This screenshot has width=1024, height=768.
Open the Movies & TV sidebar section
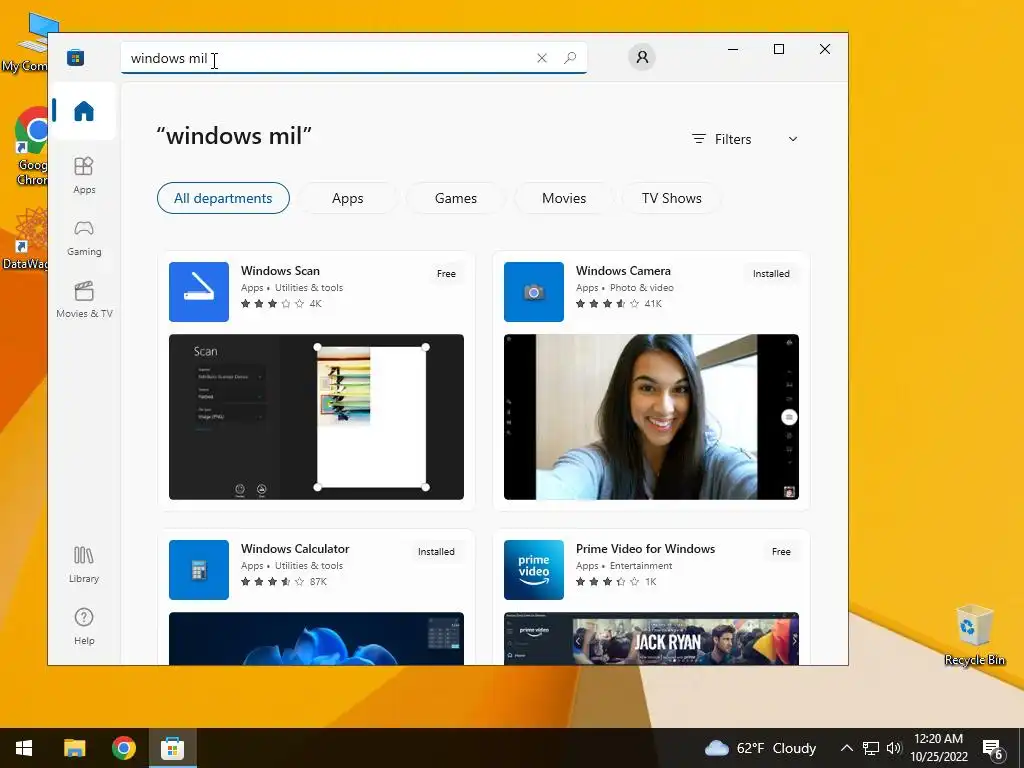pos(84,300)
